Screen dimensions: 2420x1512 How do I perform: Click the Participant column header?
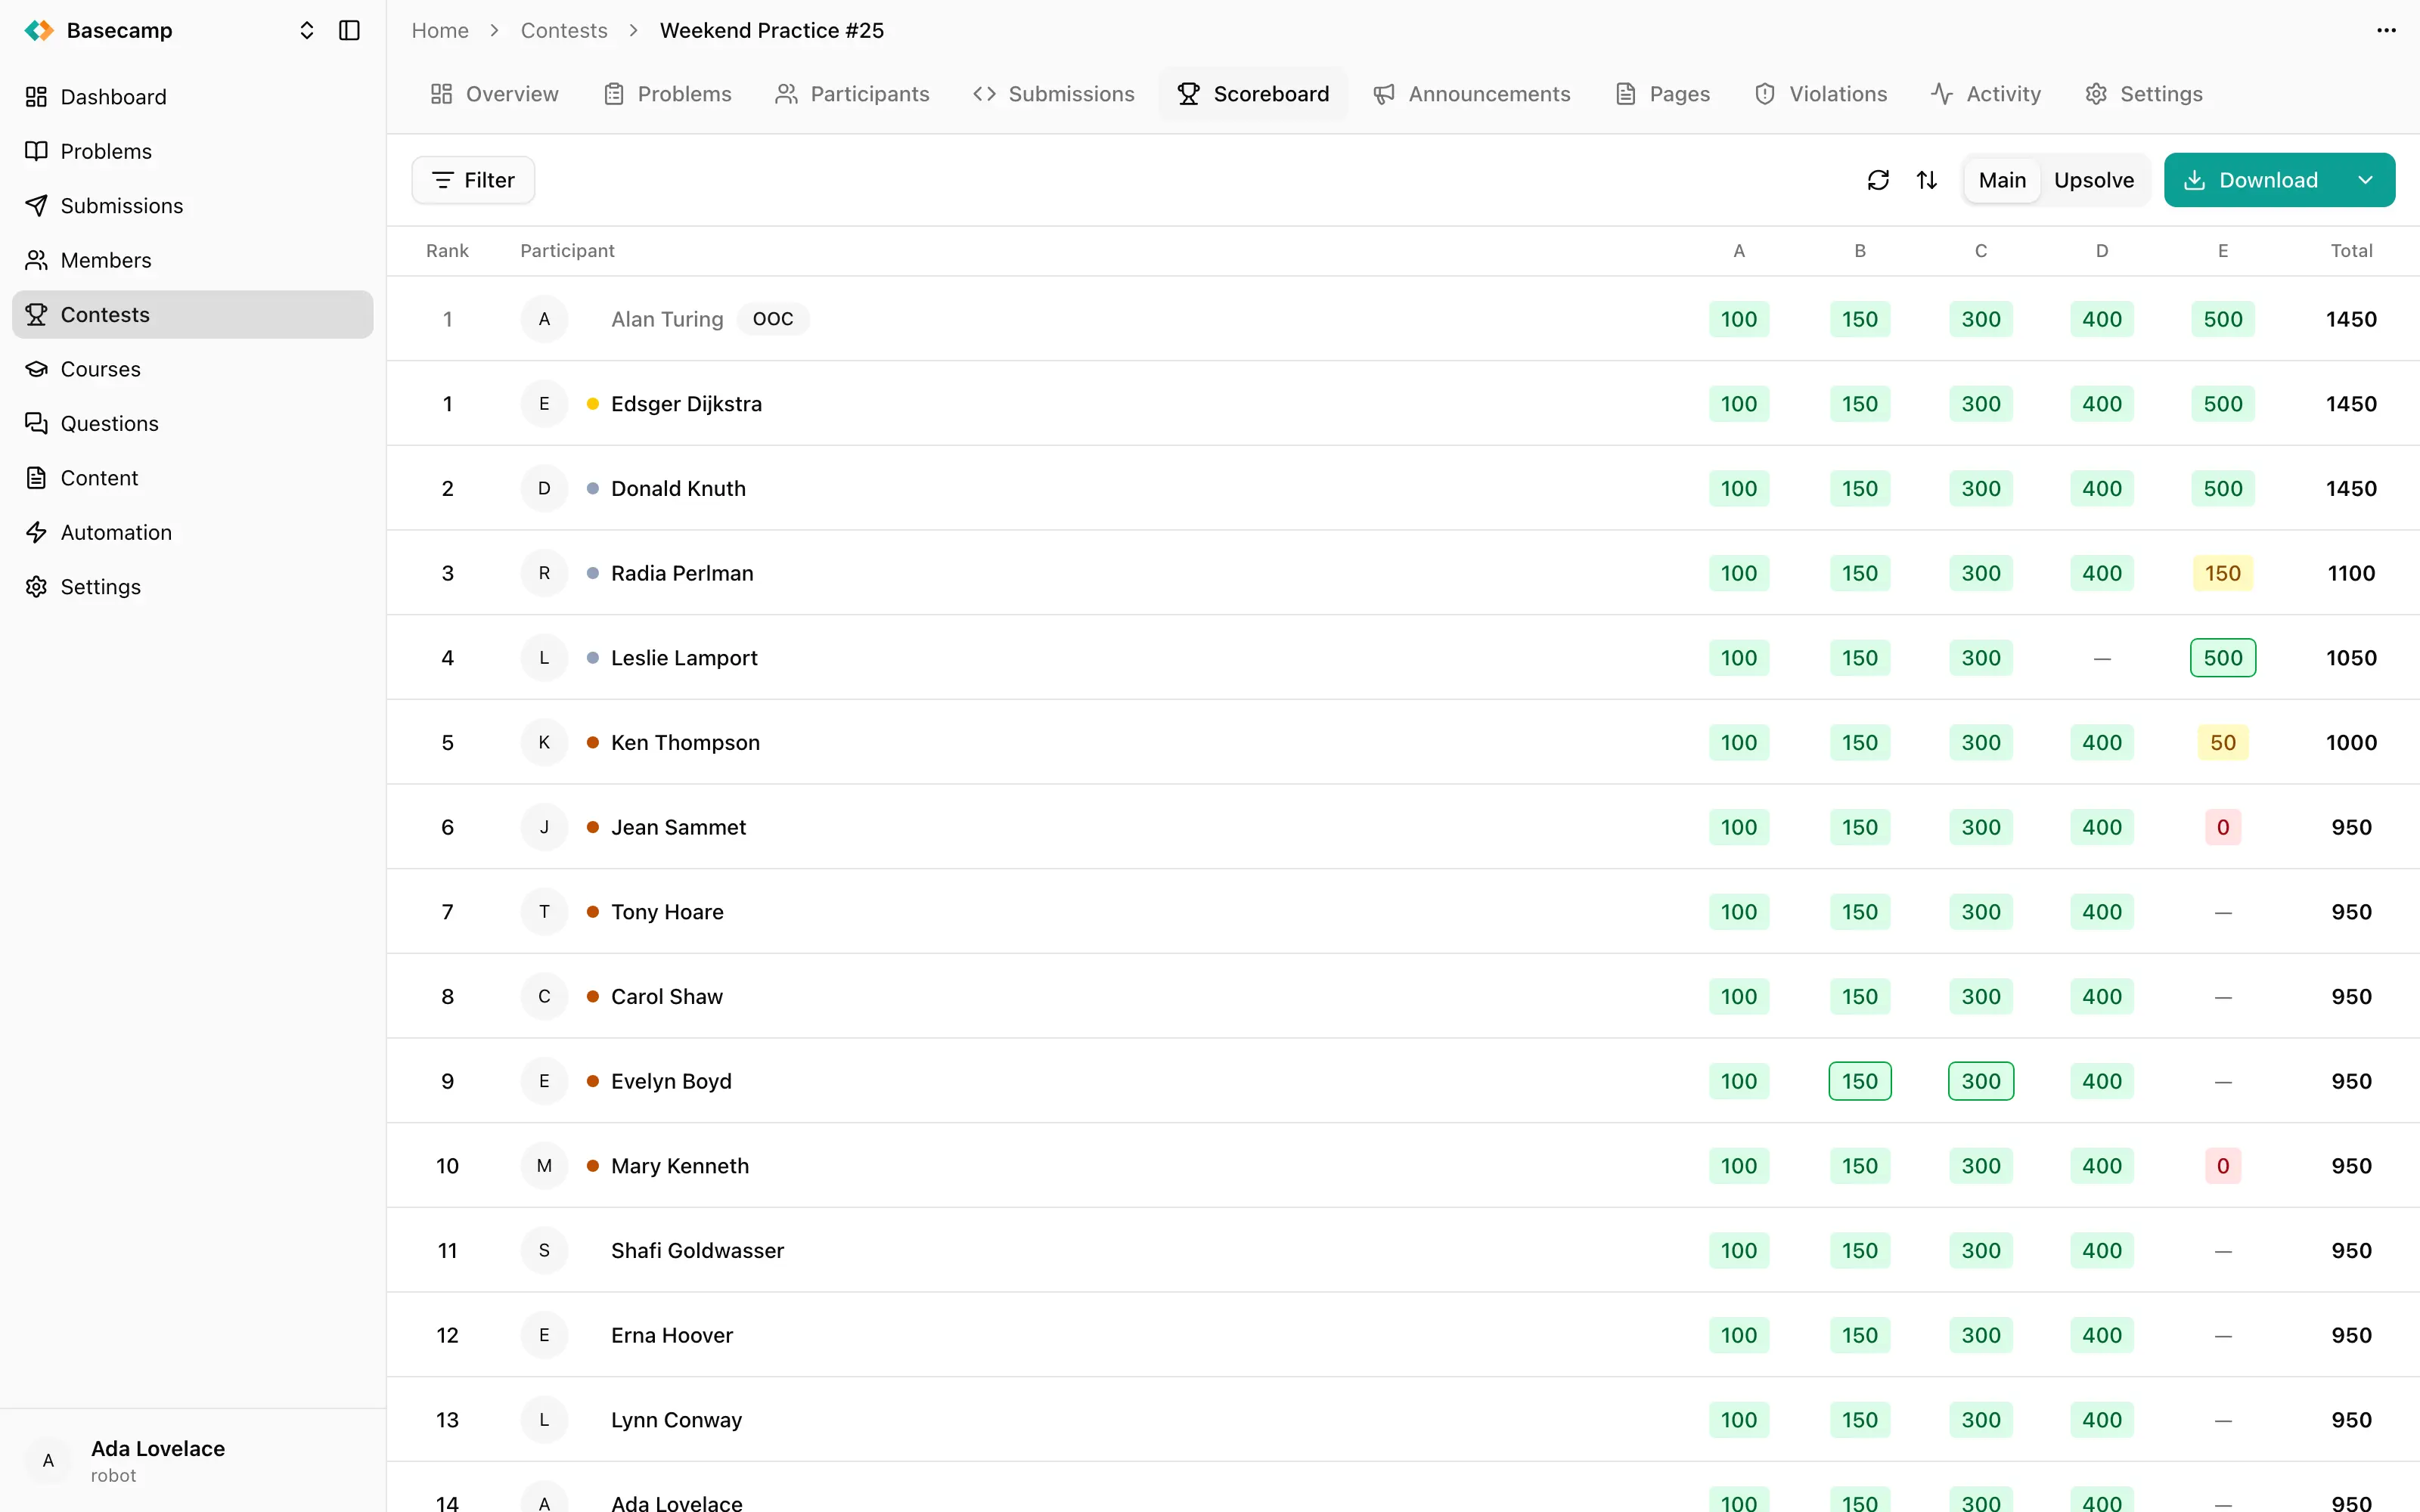[x=567, y=251]
